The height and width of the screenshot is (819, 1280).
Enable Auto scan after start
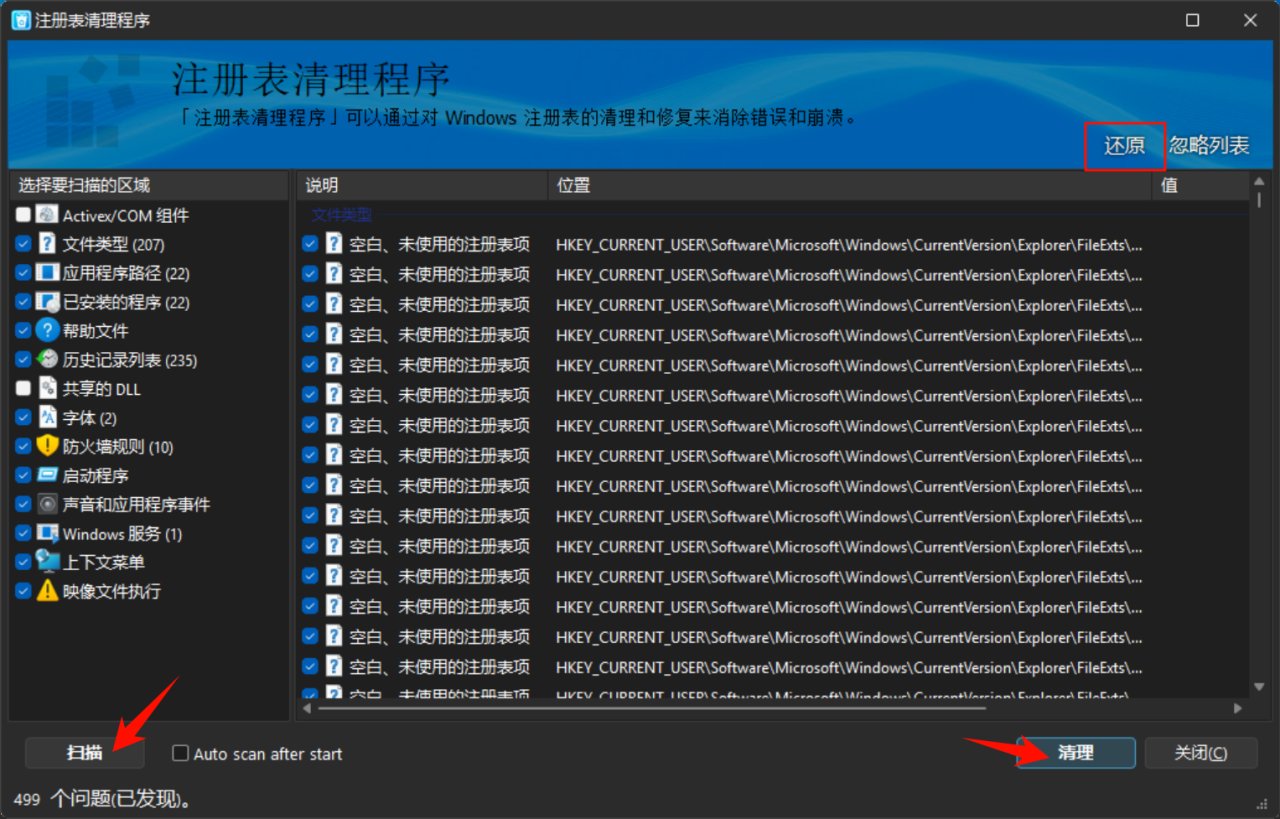pyautogui.click(x=180, y=753)
